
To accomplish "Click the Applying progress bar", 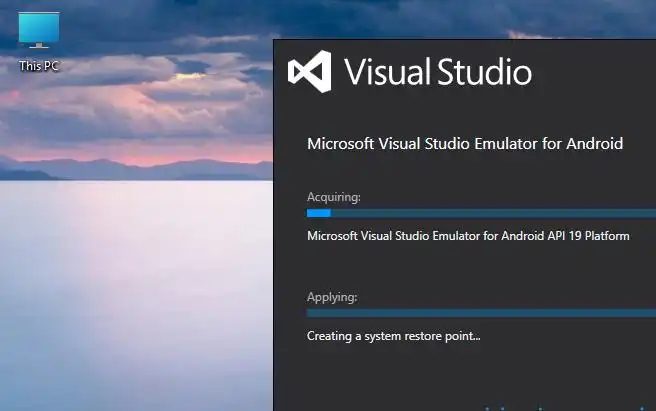I will click(481, 313).
